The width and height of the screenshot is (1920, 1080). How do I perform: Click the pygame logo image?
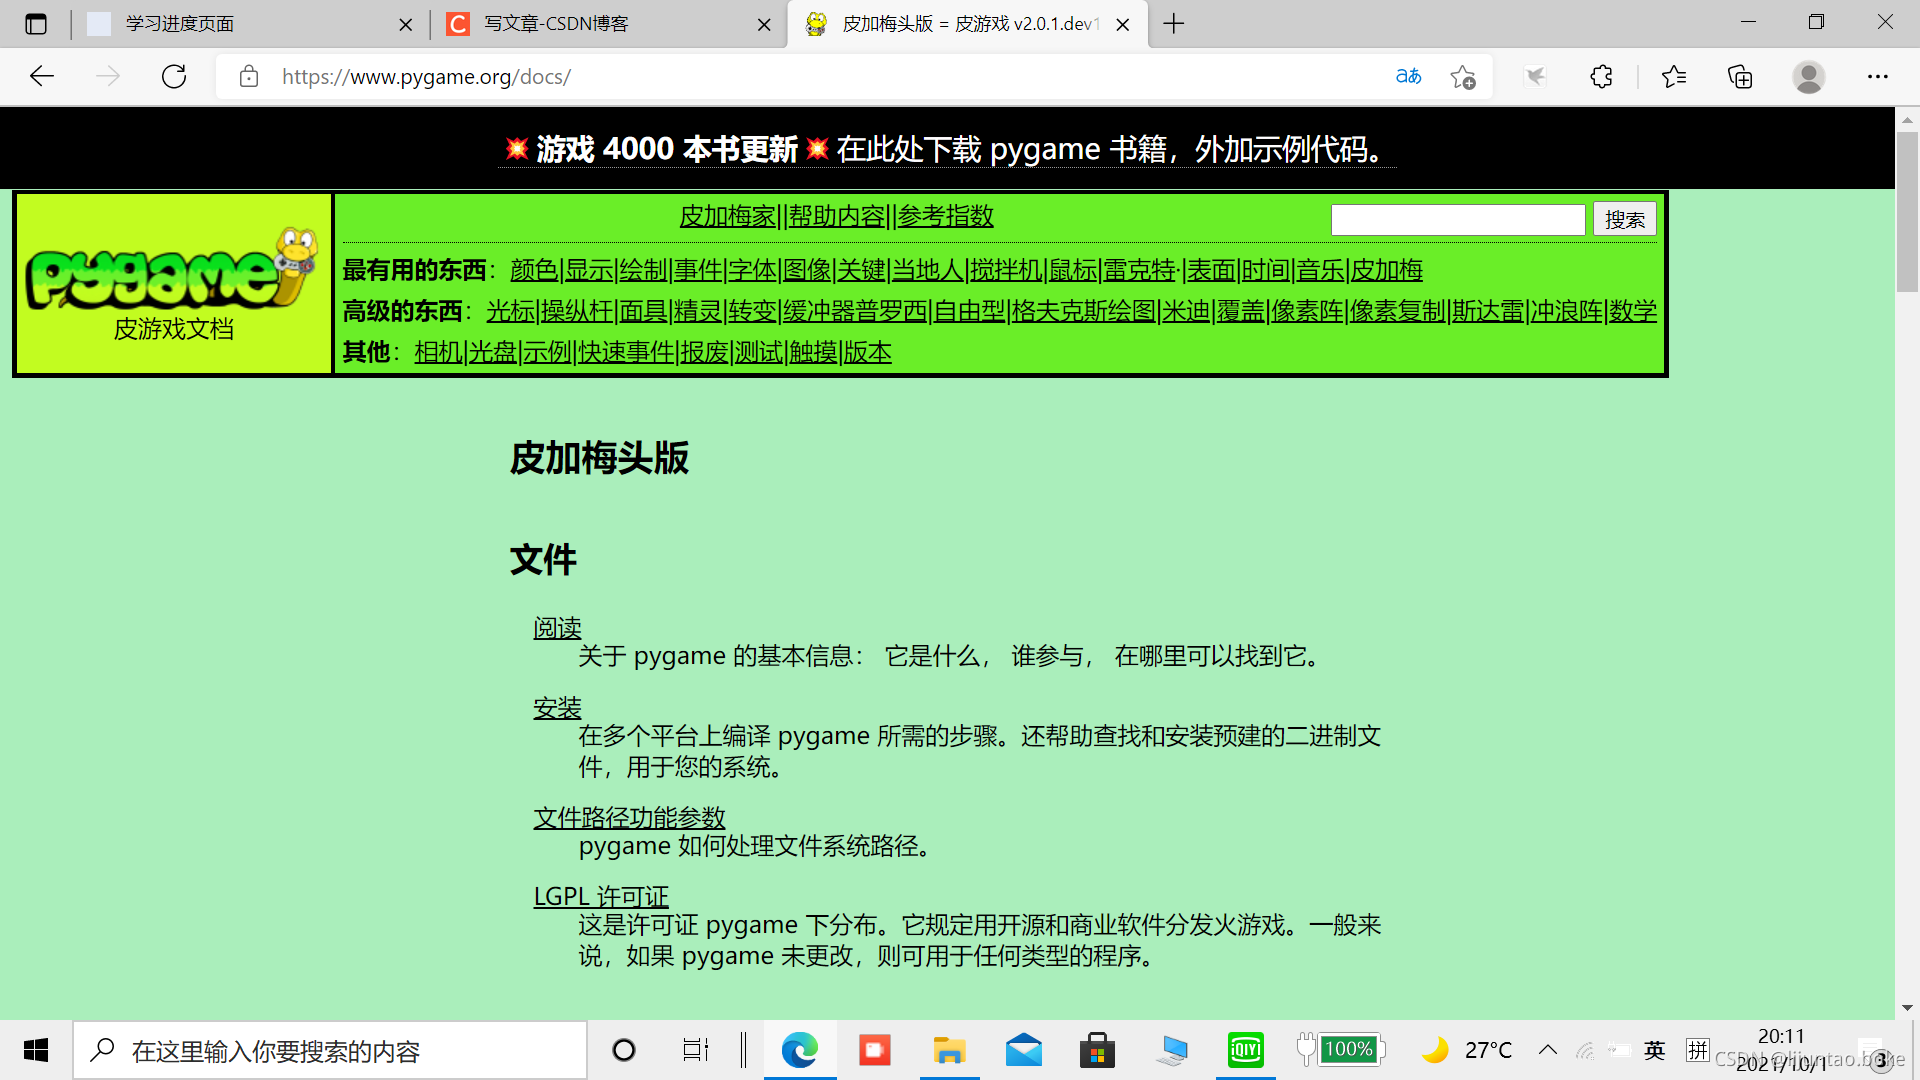(x=172, y=268)
